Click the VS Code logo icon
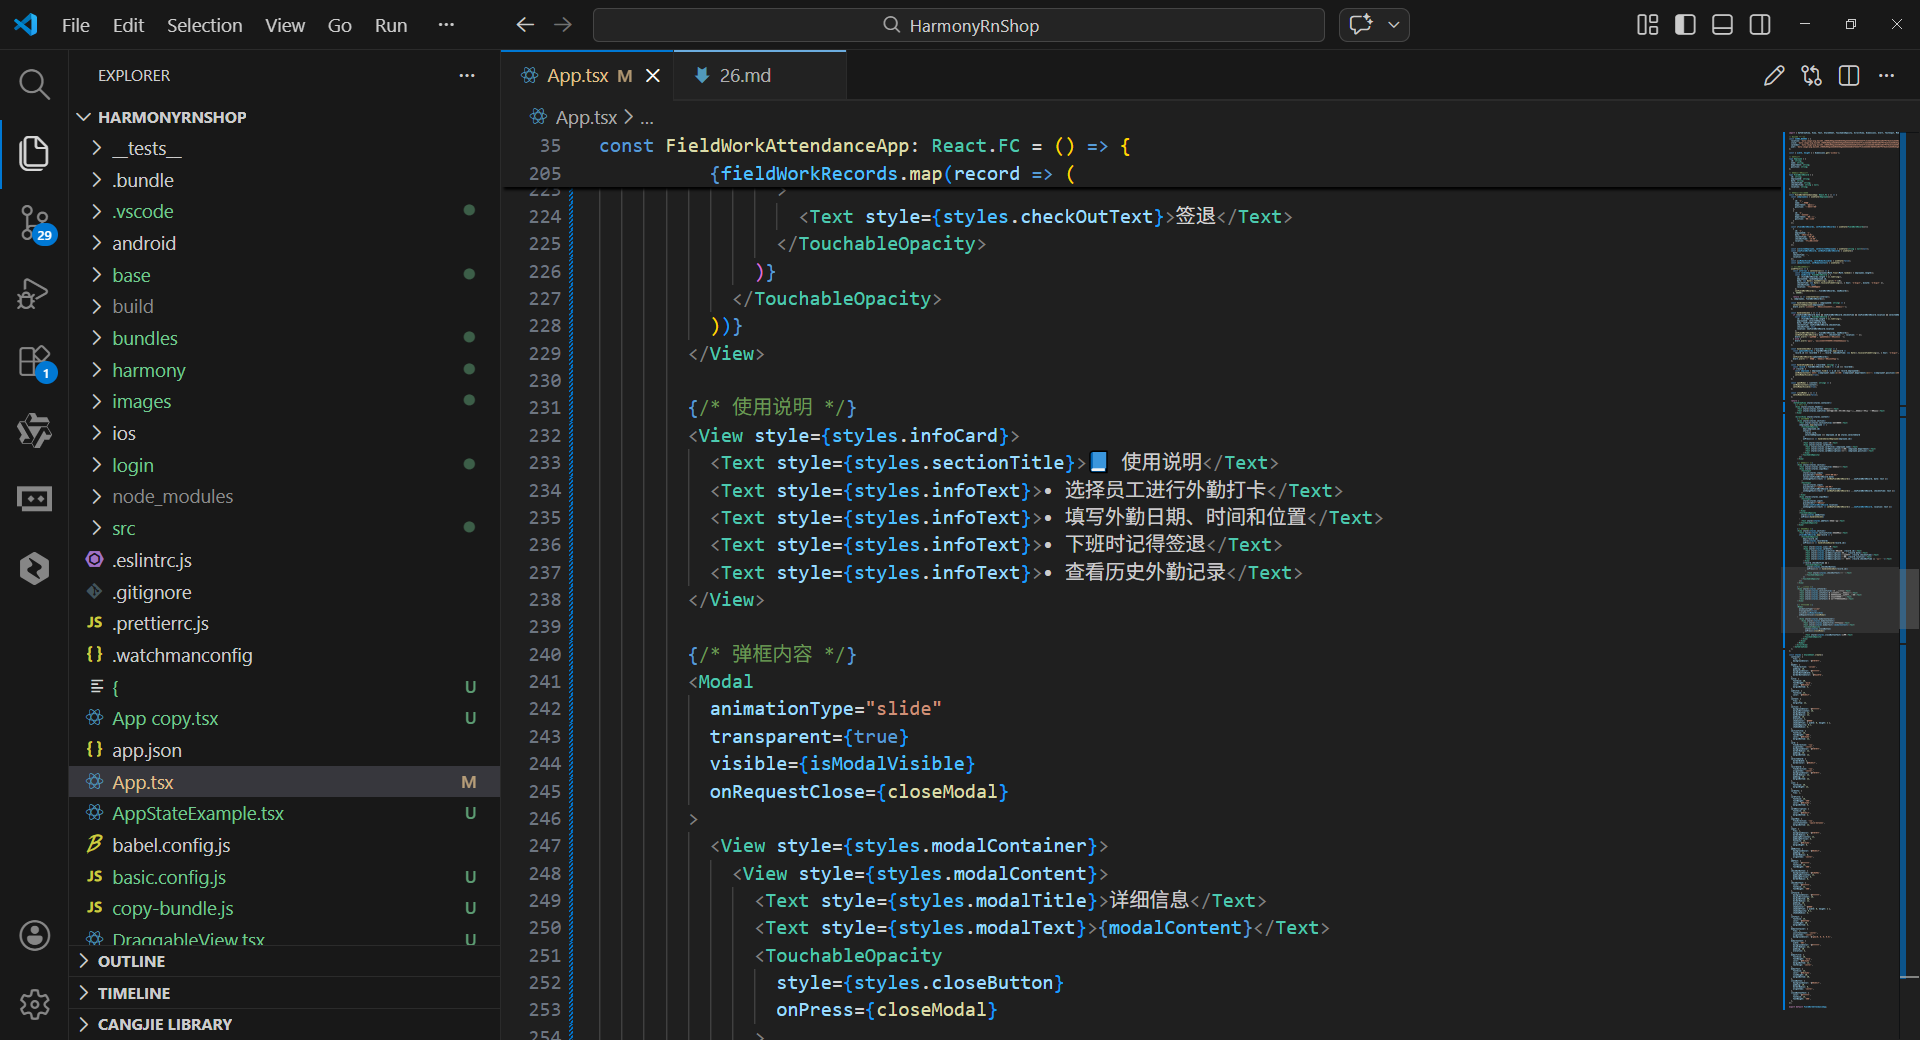The width and height of the screenshot is (1920, 1040). click(26, 25)
